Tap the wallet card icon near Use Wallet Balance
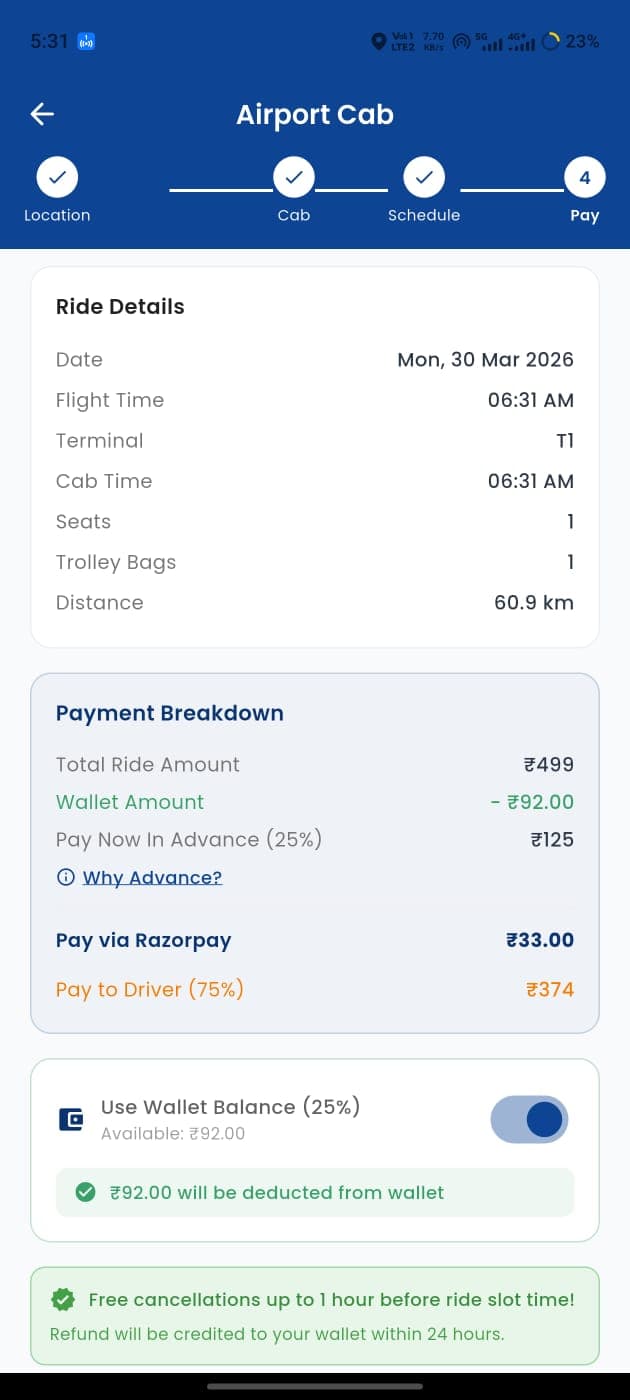The width and height of the screenshot is (630, 1400). click(71, 1119)
